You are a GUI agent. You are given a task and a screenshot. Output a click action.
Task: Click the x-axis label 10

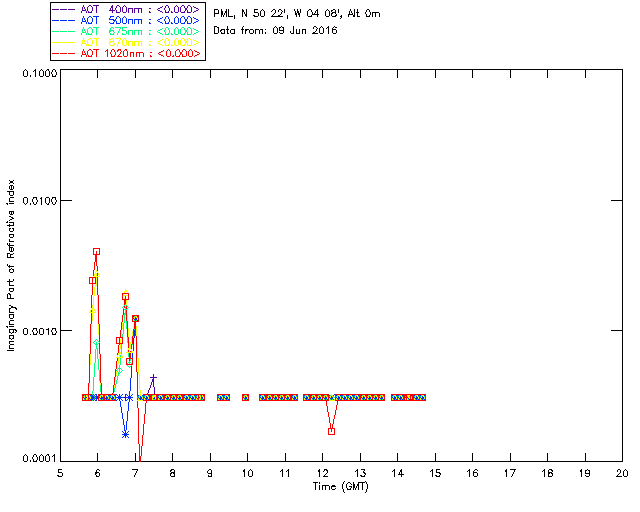(247, 474)
